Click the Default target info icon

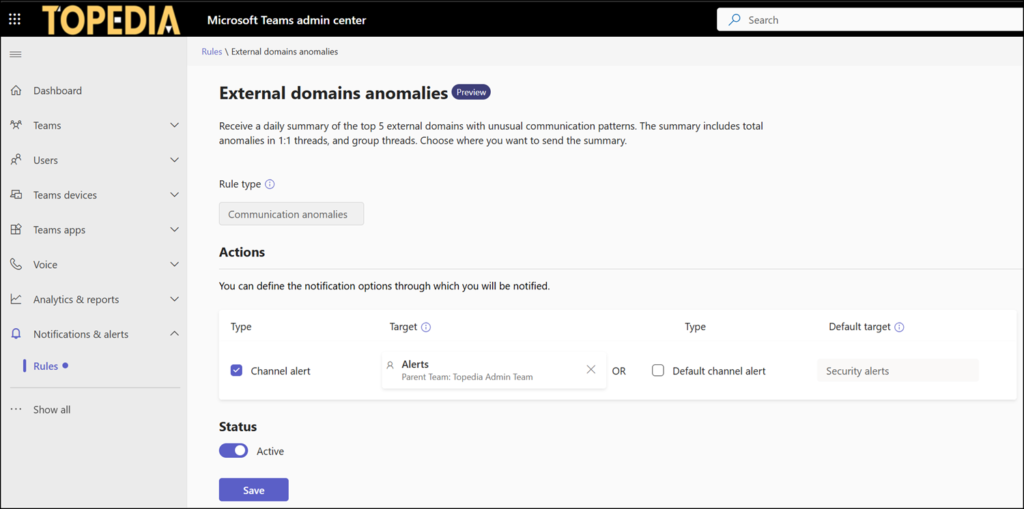(x=899, y=327)
